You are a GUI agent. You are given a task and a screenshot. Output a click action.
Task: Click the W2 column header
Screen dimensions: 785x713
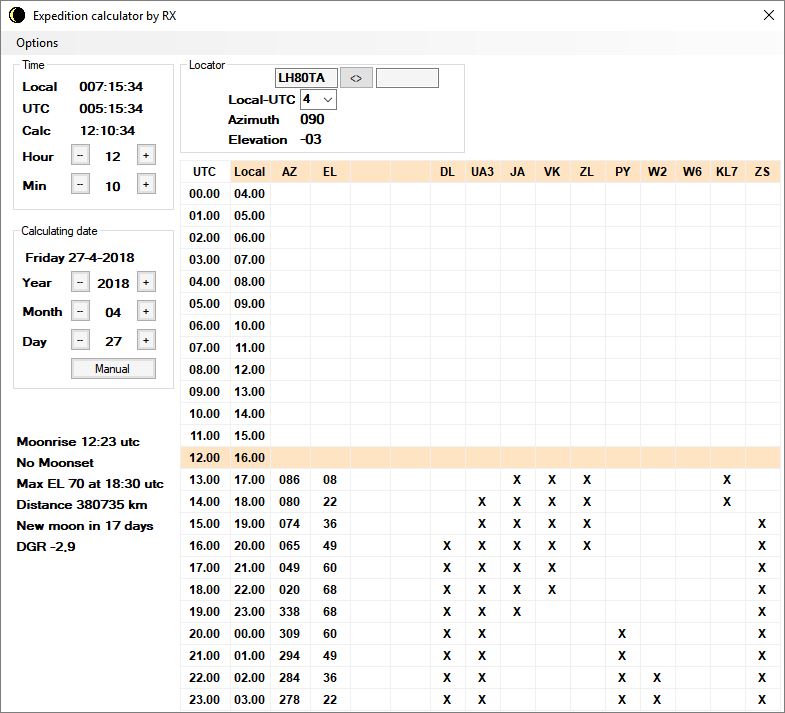click(657, 172)
